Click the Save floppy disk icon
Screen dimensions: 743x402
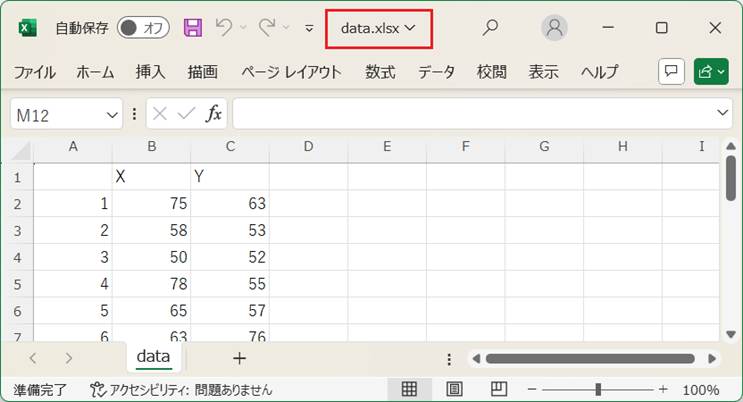[192, 28]
